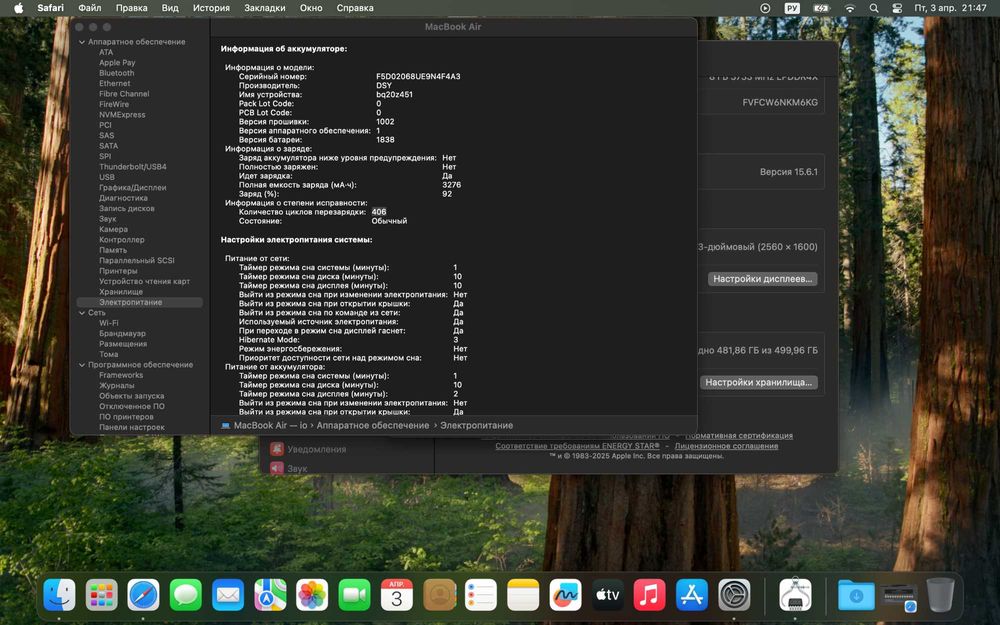Open System Settings gear in the Dock
1000x625 pixels.
(734, 595)
